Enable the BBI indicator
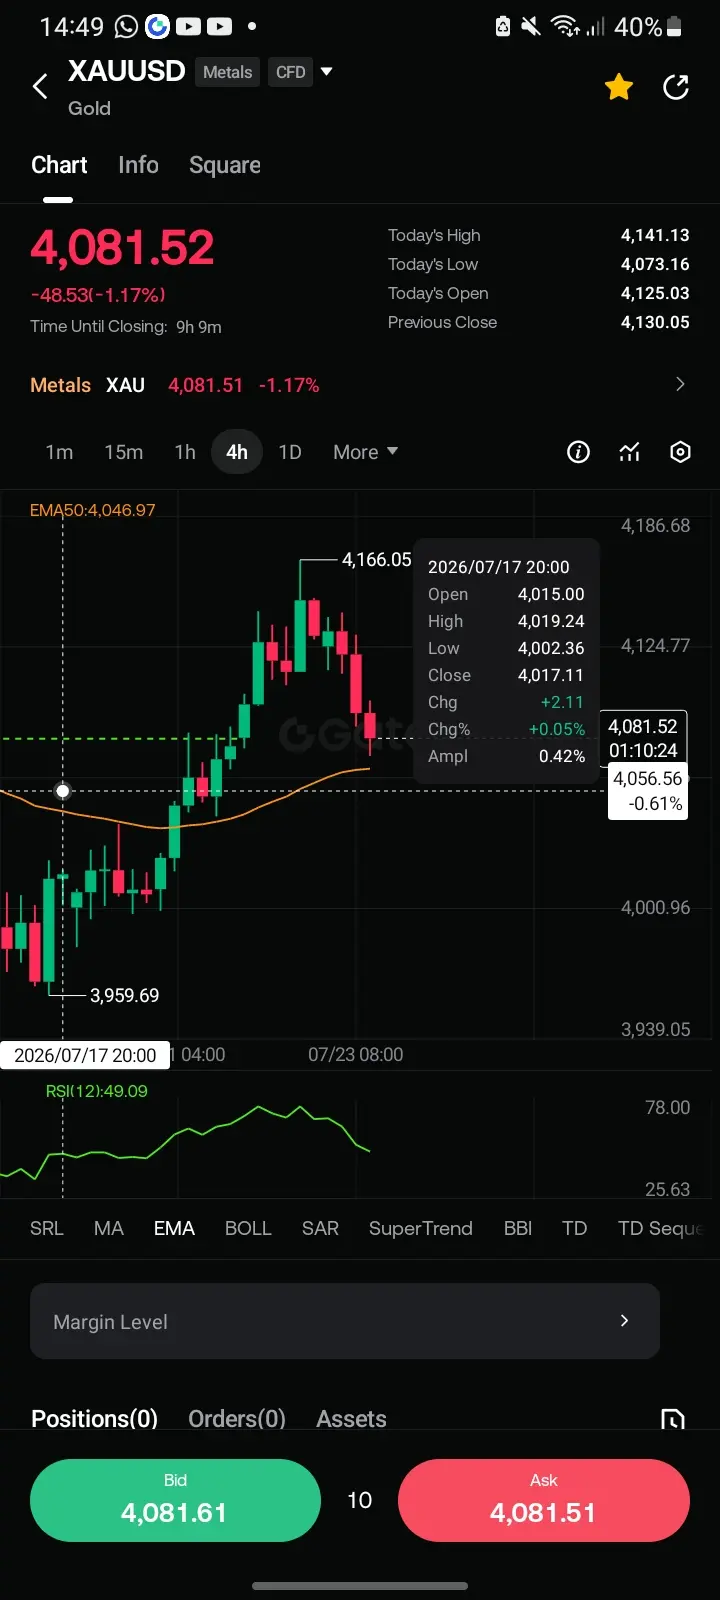720x1600 pixels. (518, 1228)
